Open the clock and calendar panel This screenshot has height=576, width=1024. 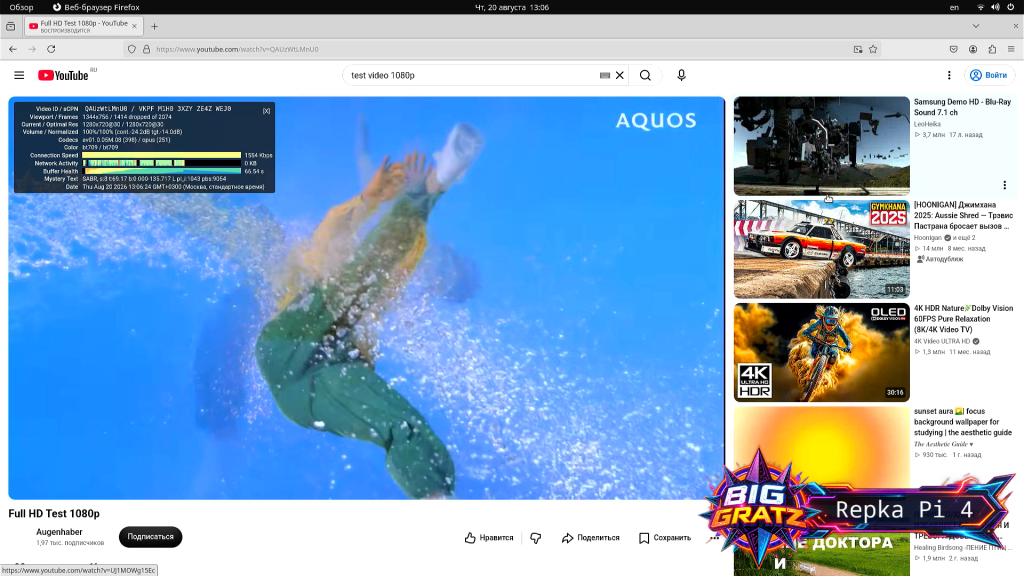pyautogui.click(x=511, y=7)
